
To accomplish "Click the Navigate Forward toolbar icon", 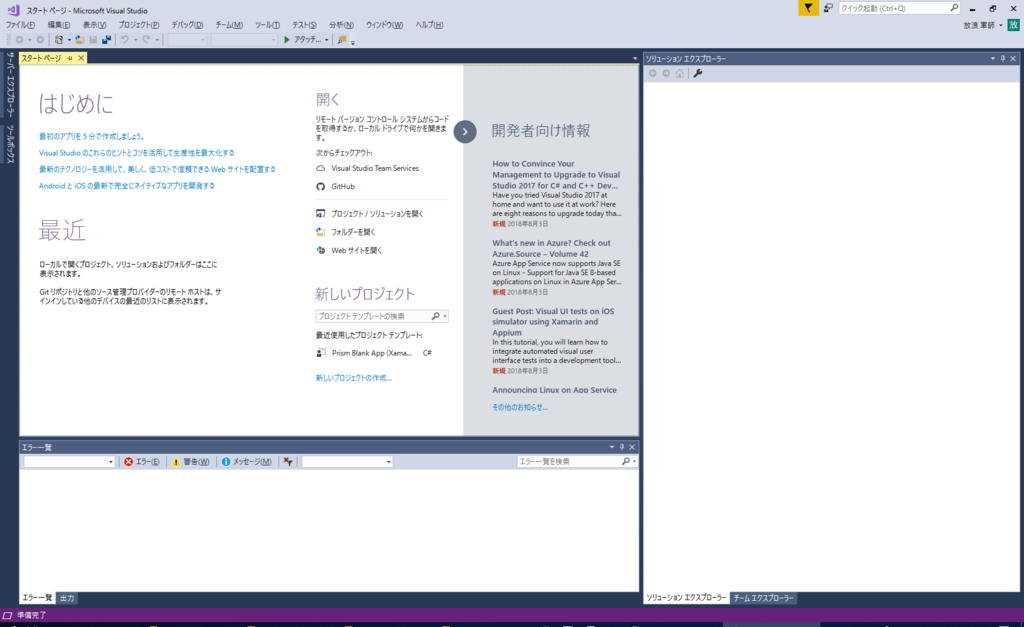I will [x=40, y=40].
